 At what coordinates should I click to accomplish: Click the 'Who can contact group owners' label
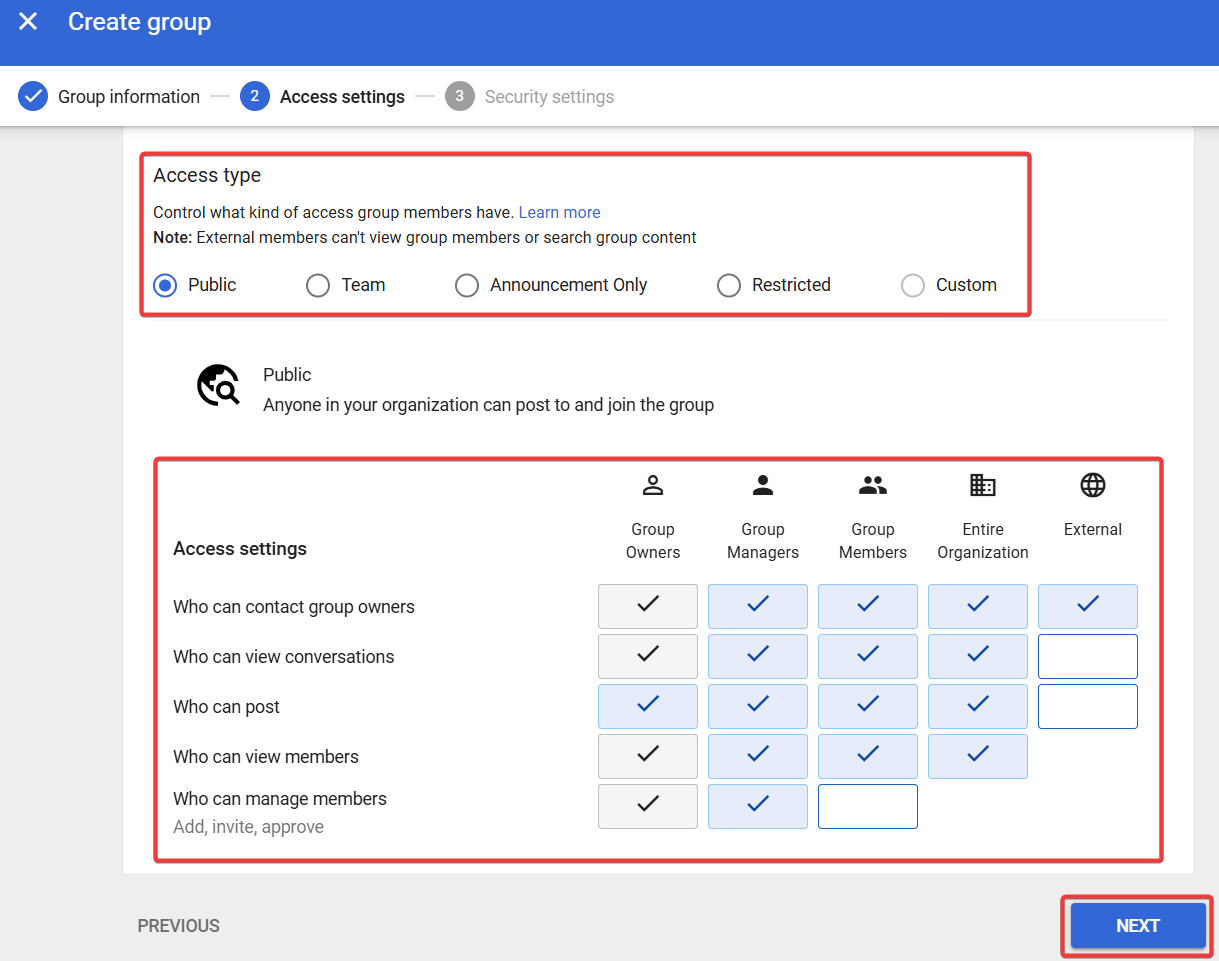pos(294,607)
